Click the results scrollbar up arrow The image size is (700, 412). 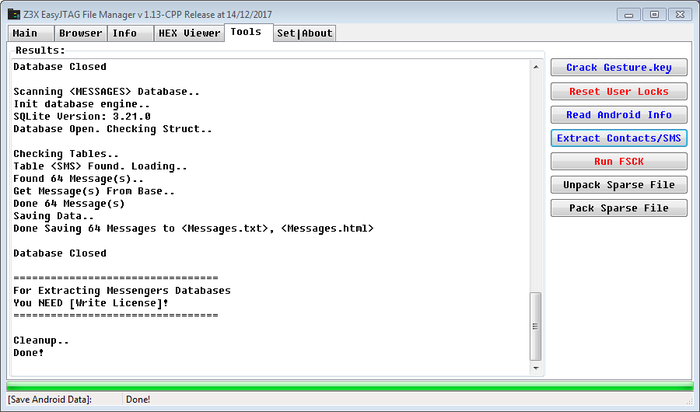point(536,67)
